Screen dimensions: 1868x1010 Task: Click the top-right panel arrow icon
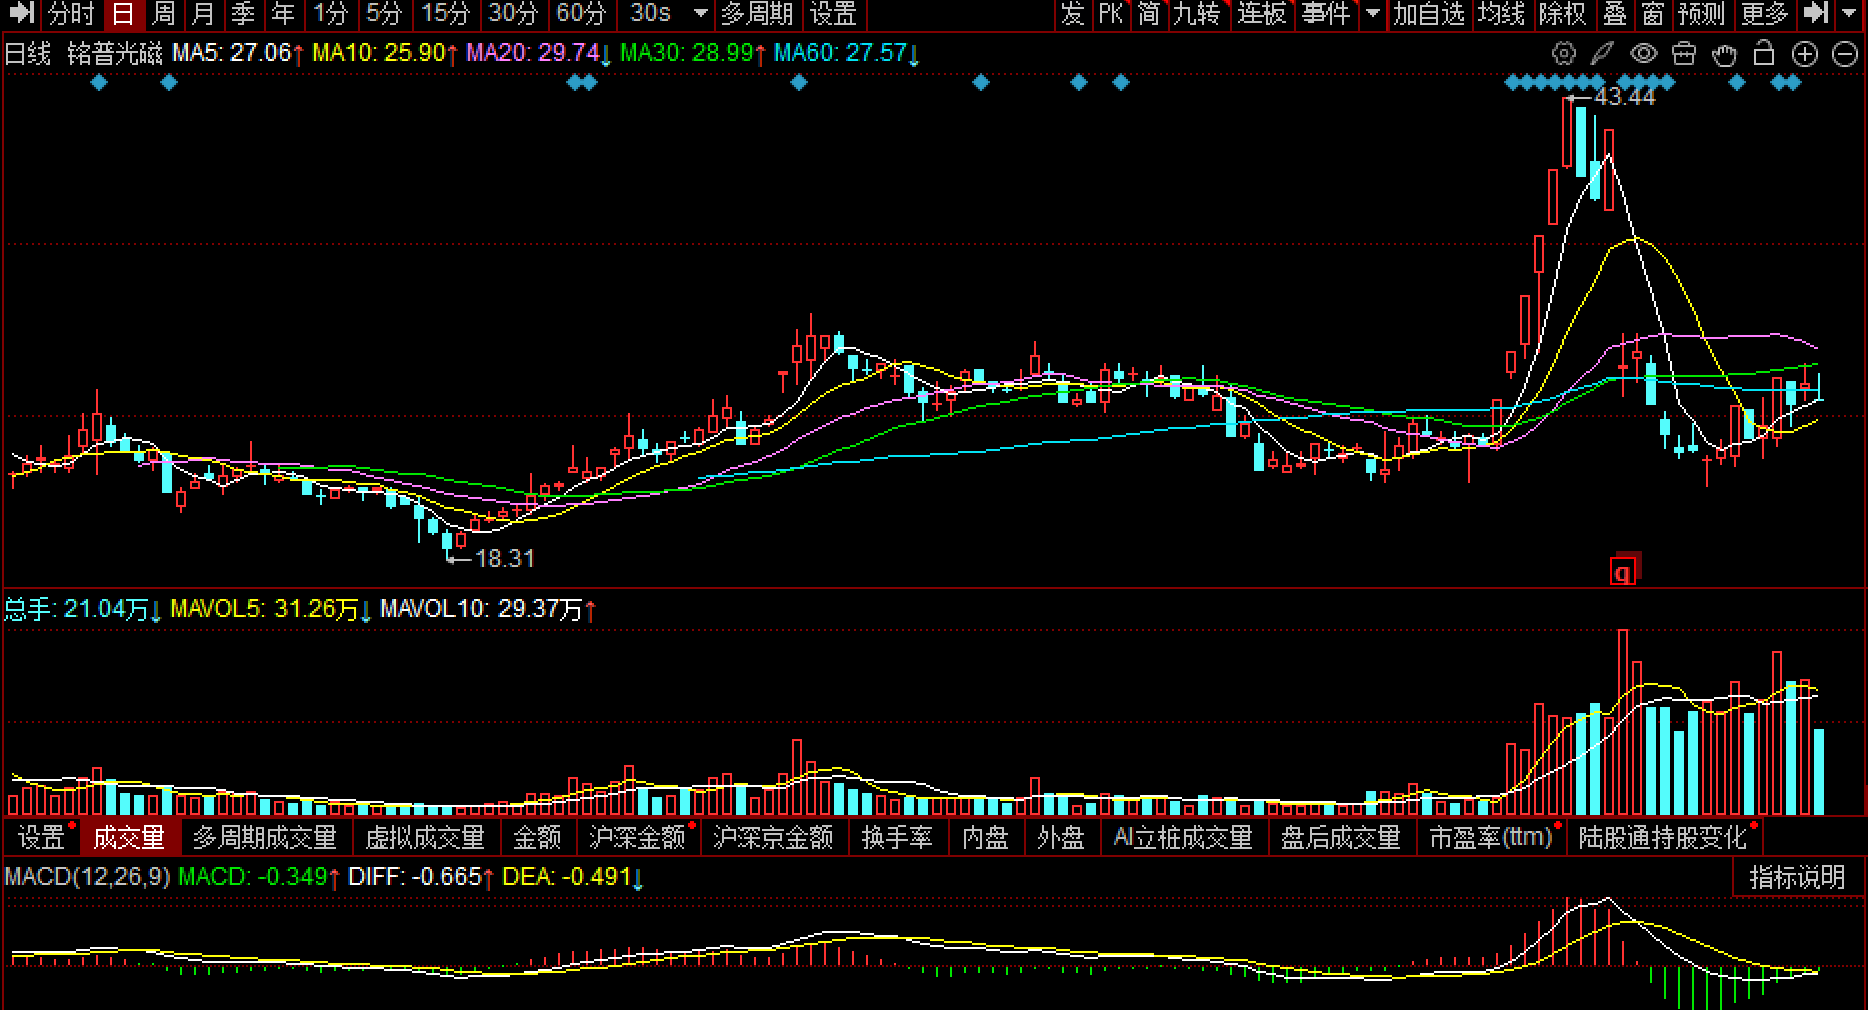(1816, 13)
